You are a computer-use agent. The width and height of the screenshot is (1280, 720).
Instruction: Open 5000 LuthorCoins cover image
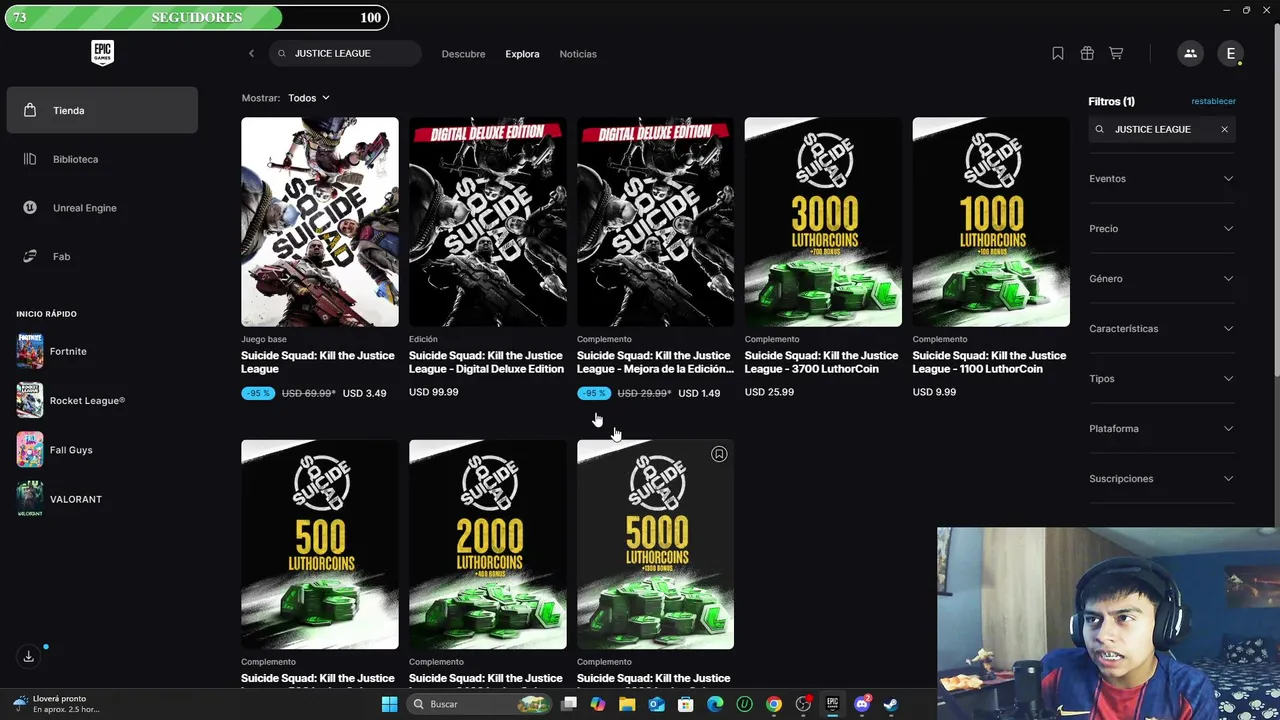pos(656,545)
